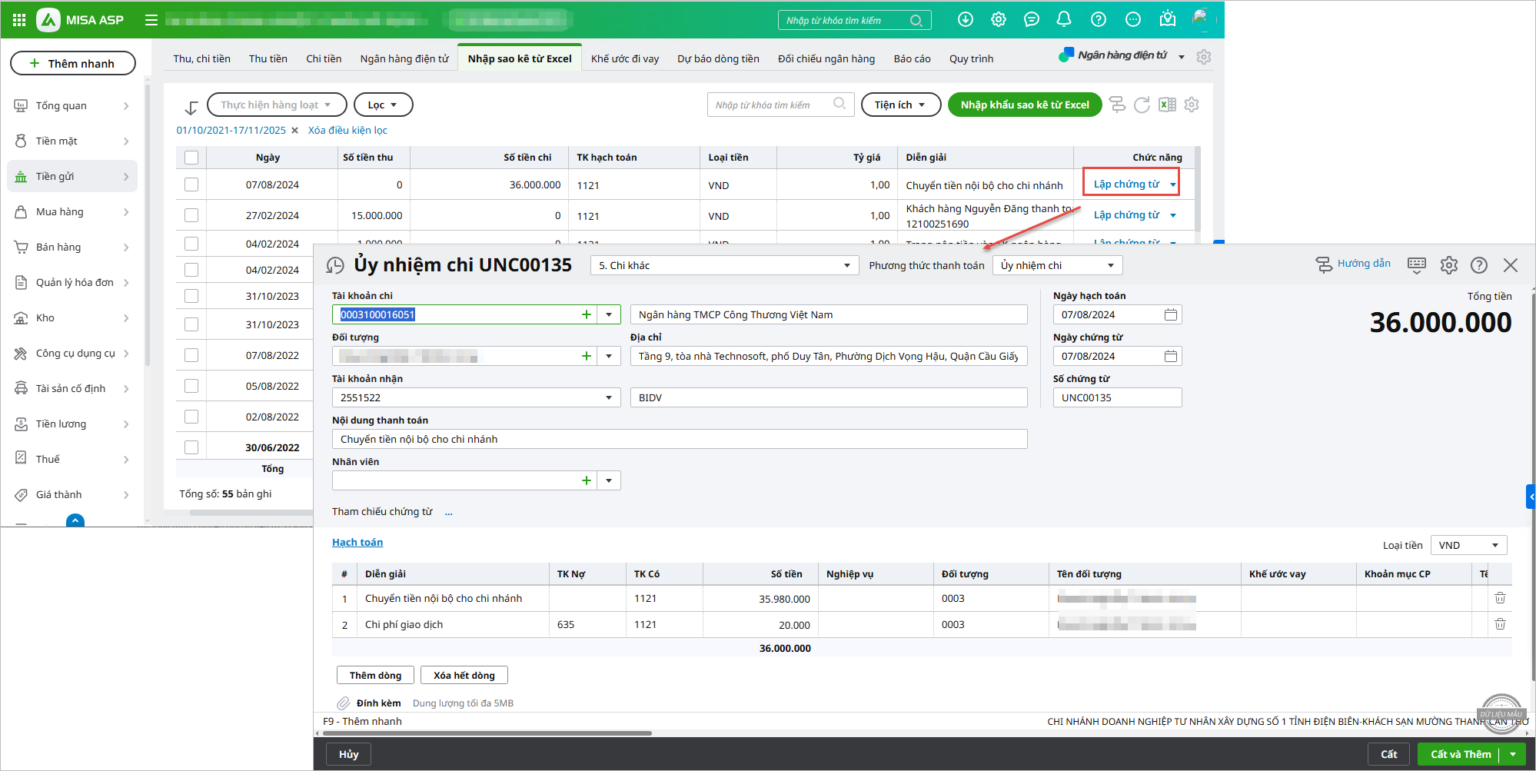Open the Phương thức thanh toán dropdown
Image resolution: width=1536 pixels, height=771 pixels.
(x=1109, y=264)
